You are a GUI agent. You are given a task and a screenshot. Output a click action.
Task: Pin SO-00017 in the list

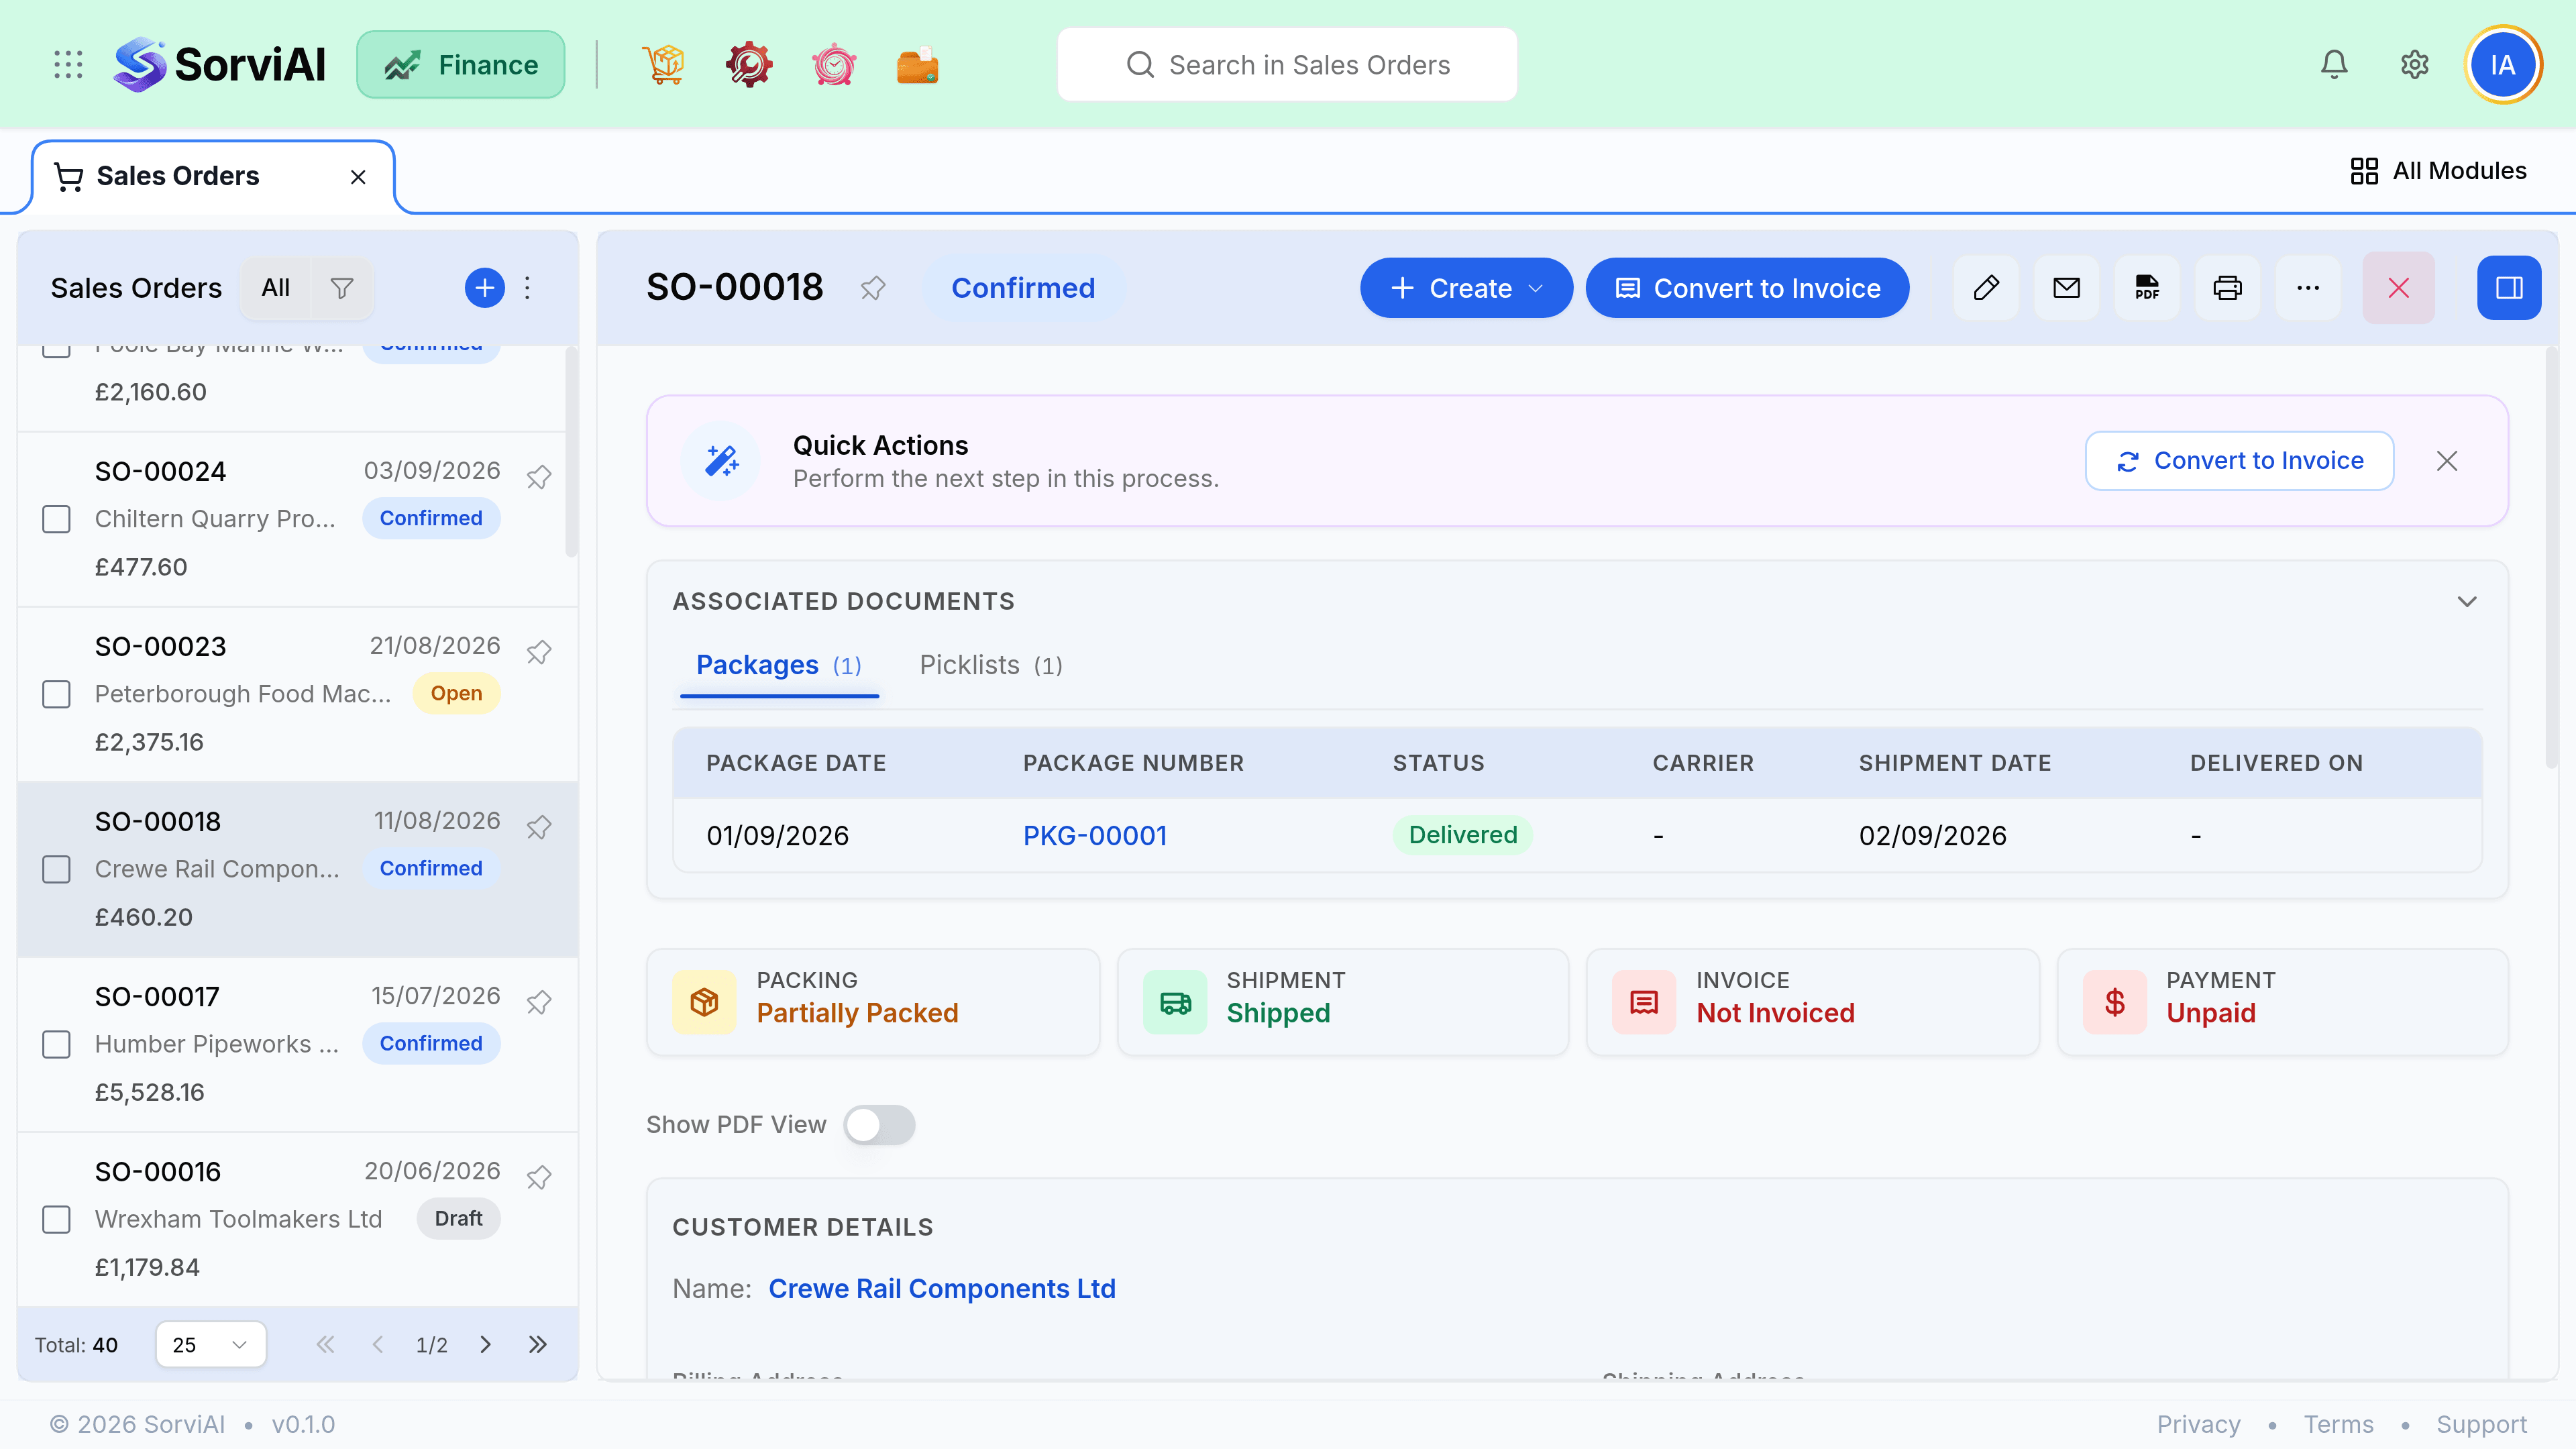point(539,1001)
